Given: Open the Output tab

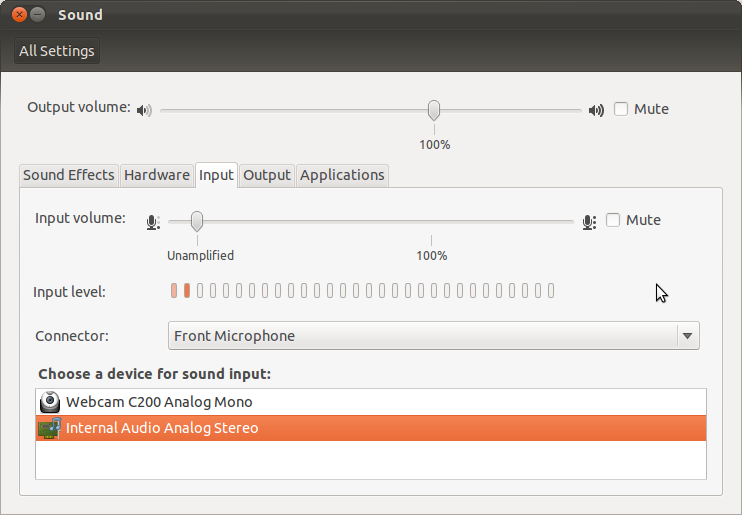Looking at the screenshot, I should (x=267, y=175).
